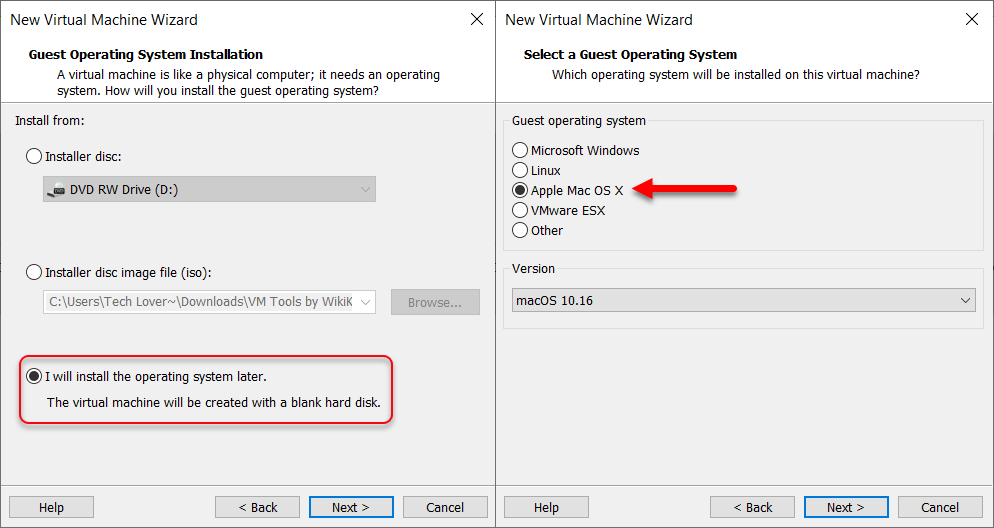The width and height of the screenshot is (994, 528).
Task: Cancel the Guest OS Installation wizard
Action: tap(445, 507)
